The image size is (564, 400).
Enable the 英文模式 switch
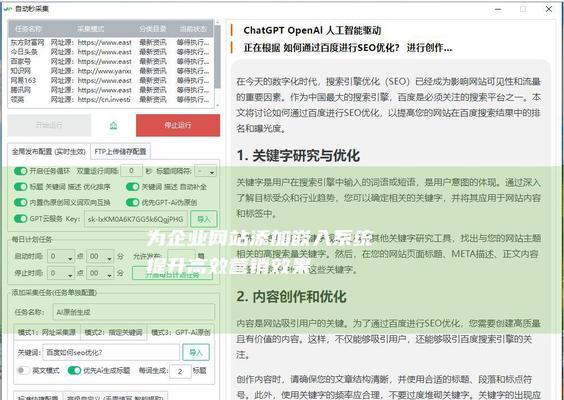[23, 370]
